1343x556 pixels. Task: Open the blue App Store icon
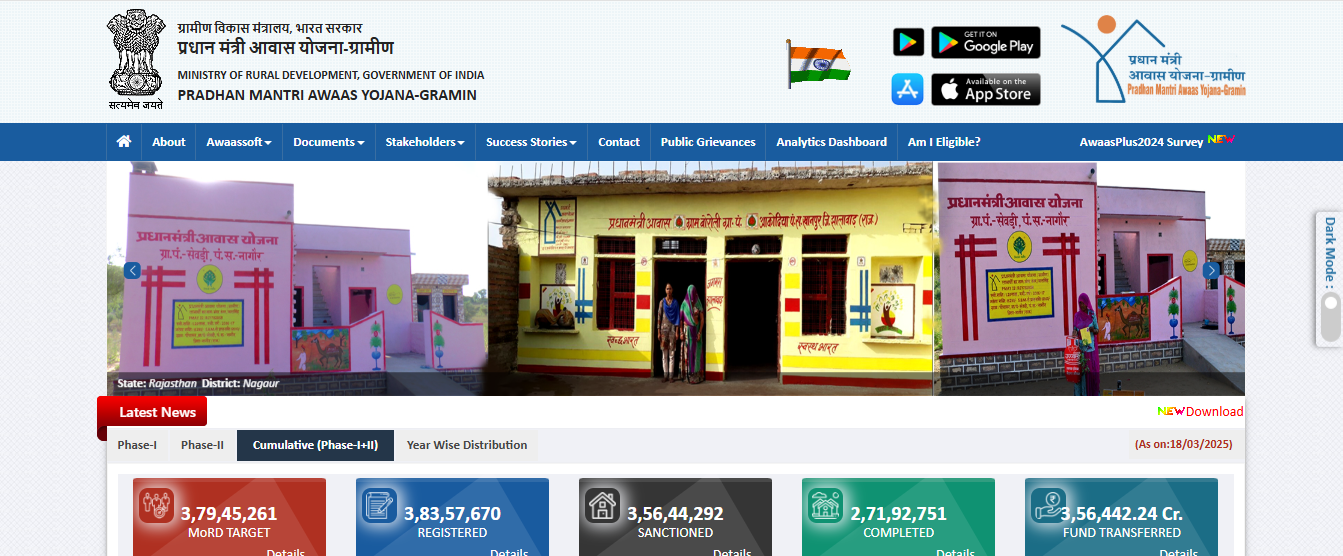point(908,89)
